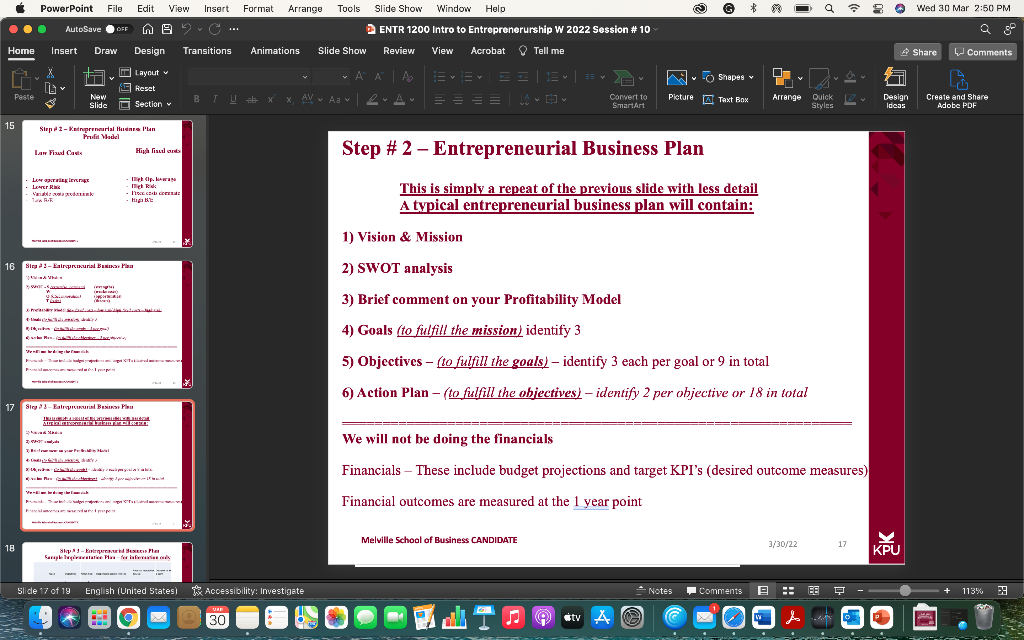Adjust the zoom slider
This screenshot has width=1024, height=640.
pyautogui.click(x=903, y=590)
